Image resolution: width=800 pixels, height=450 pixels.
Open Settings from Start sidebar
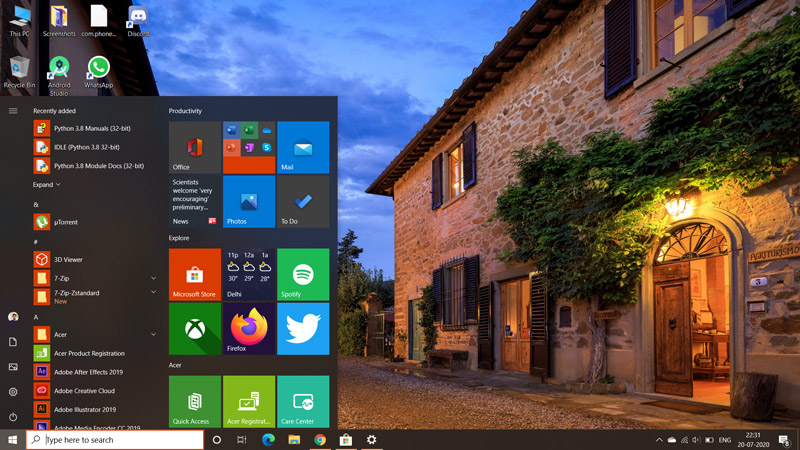pos(13,392)
